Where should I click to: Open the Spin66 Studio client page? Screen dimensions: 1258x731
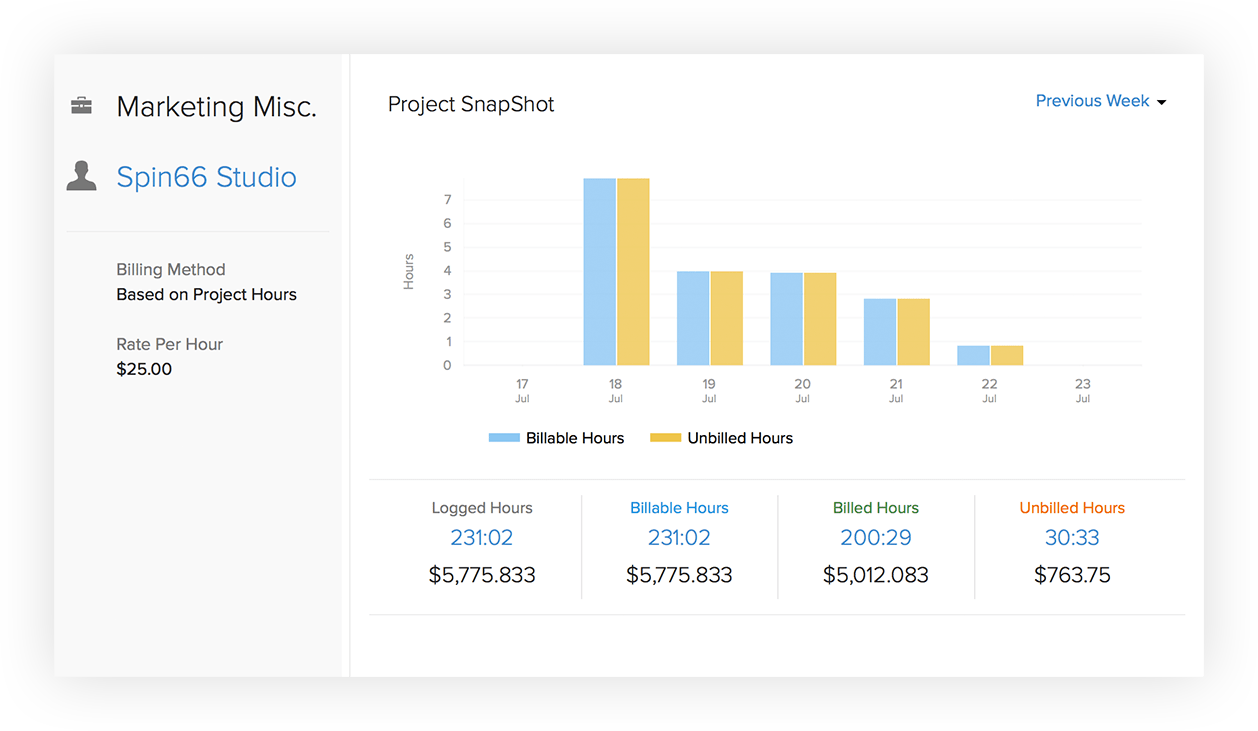point(206,177)
